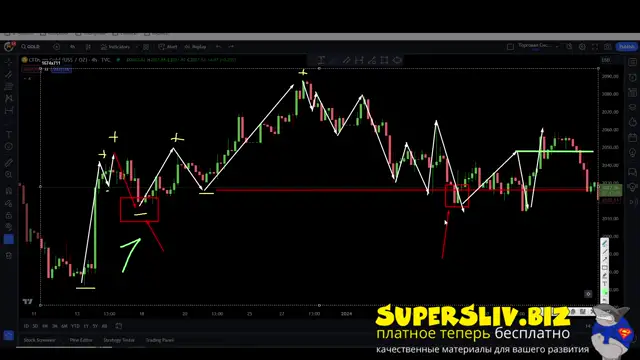Select the Fibonacci tools group
640x360 pixels.
tap(9, 86)
